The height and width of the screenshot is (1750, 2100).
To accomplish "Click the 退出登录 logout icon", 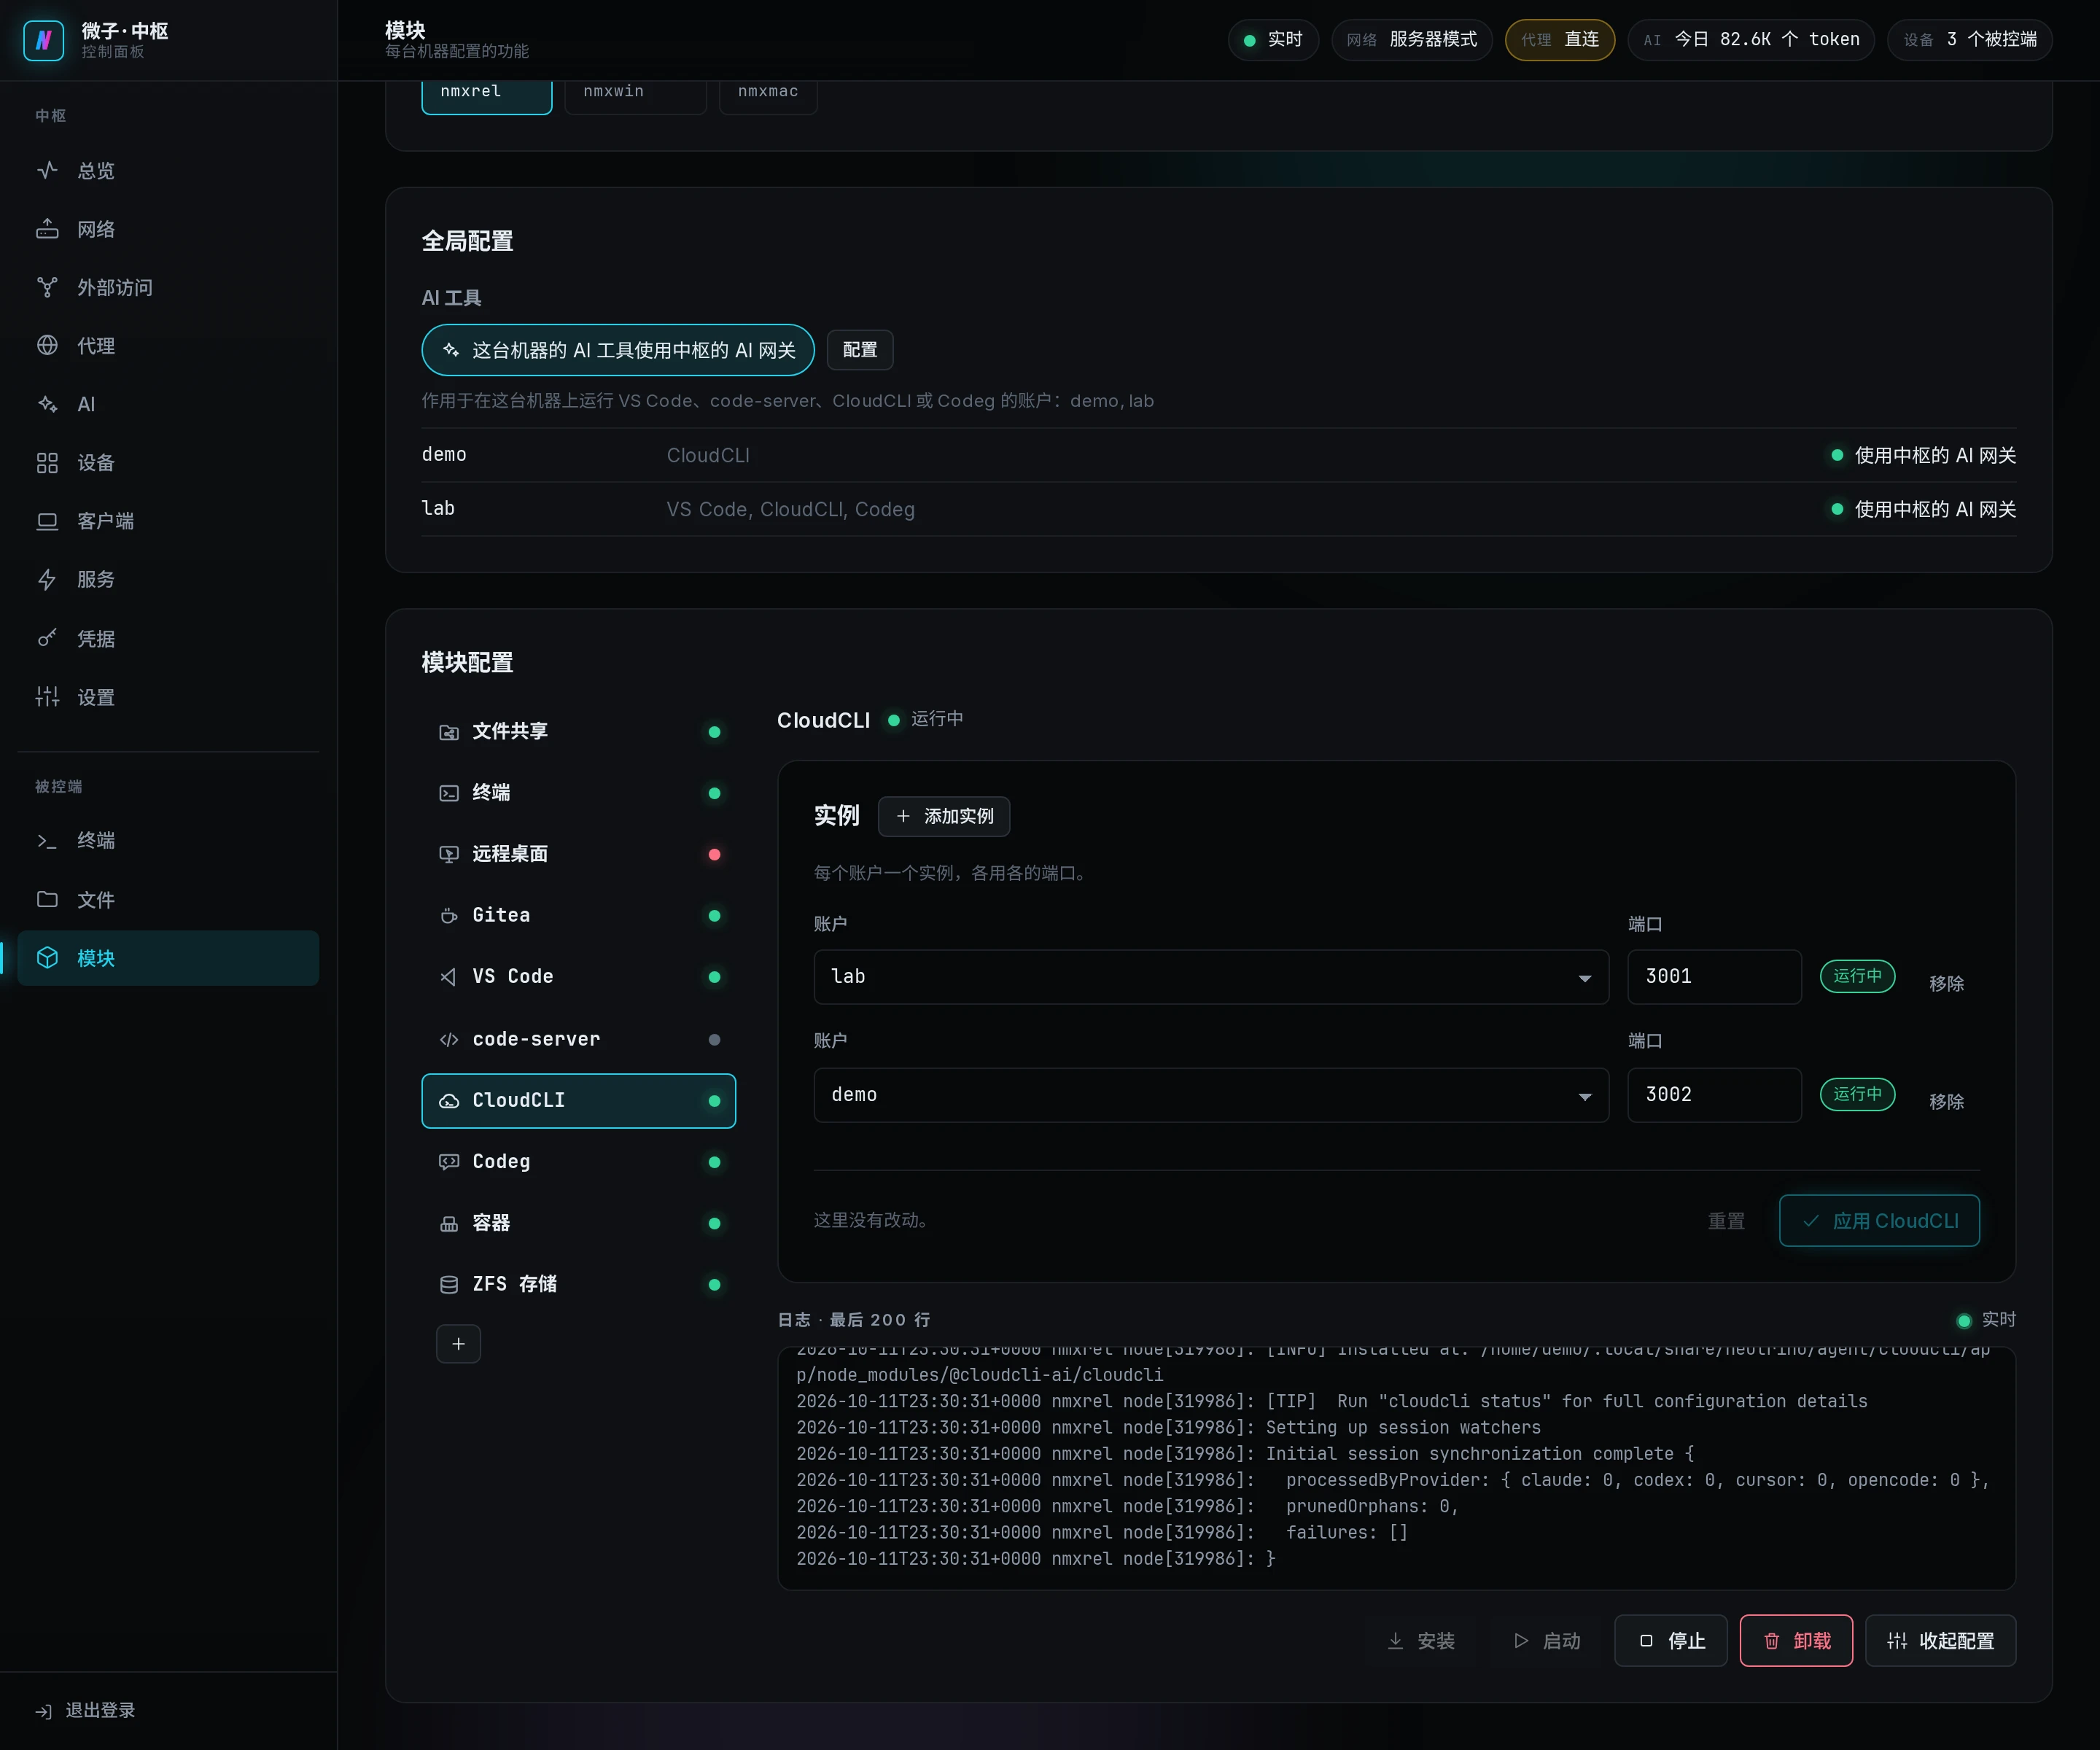I will pos(44,1711).
